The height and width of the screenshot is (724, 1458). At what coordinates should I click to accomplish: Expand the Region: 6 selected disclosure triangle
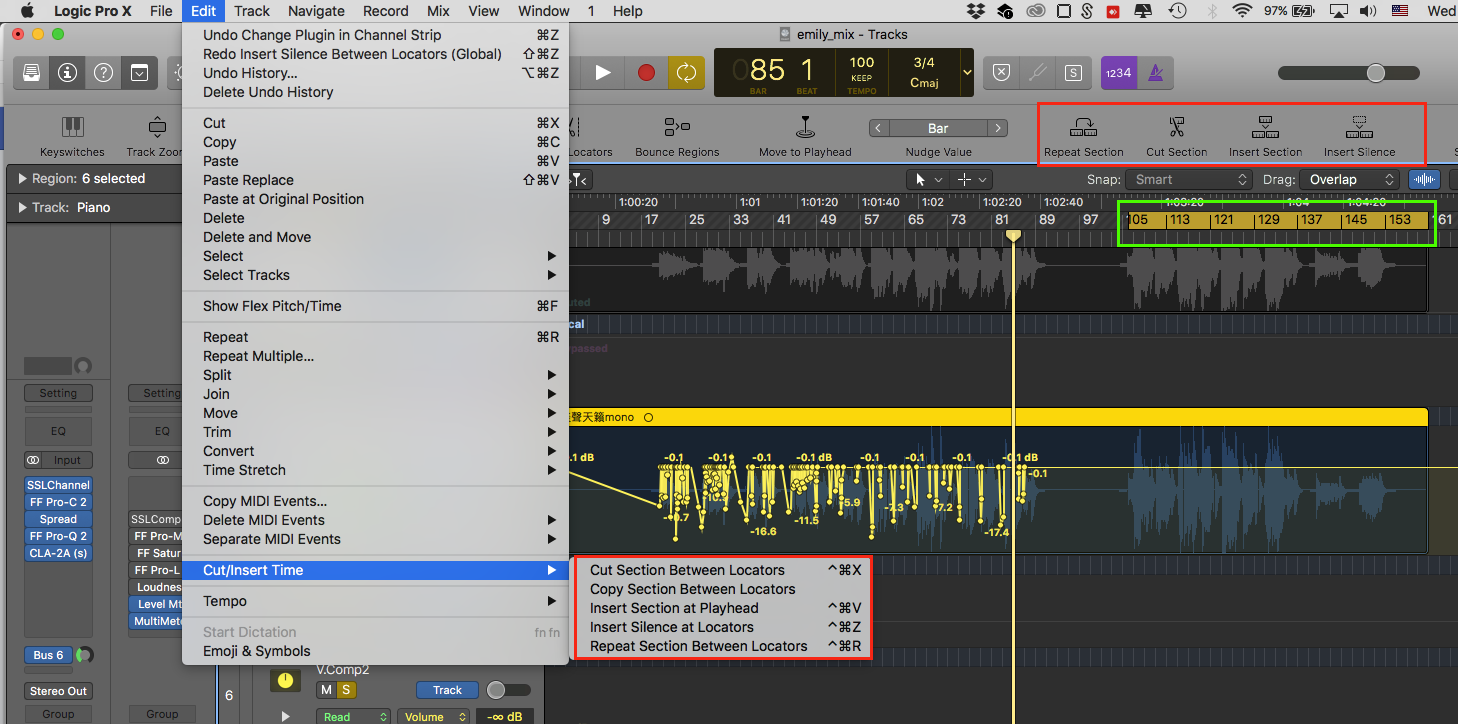pos(23,179)
